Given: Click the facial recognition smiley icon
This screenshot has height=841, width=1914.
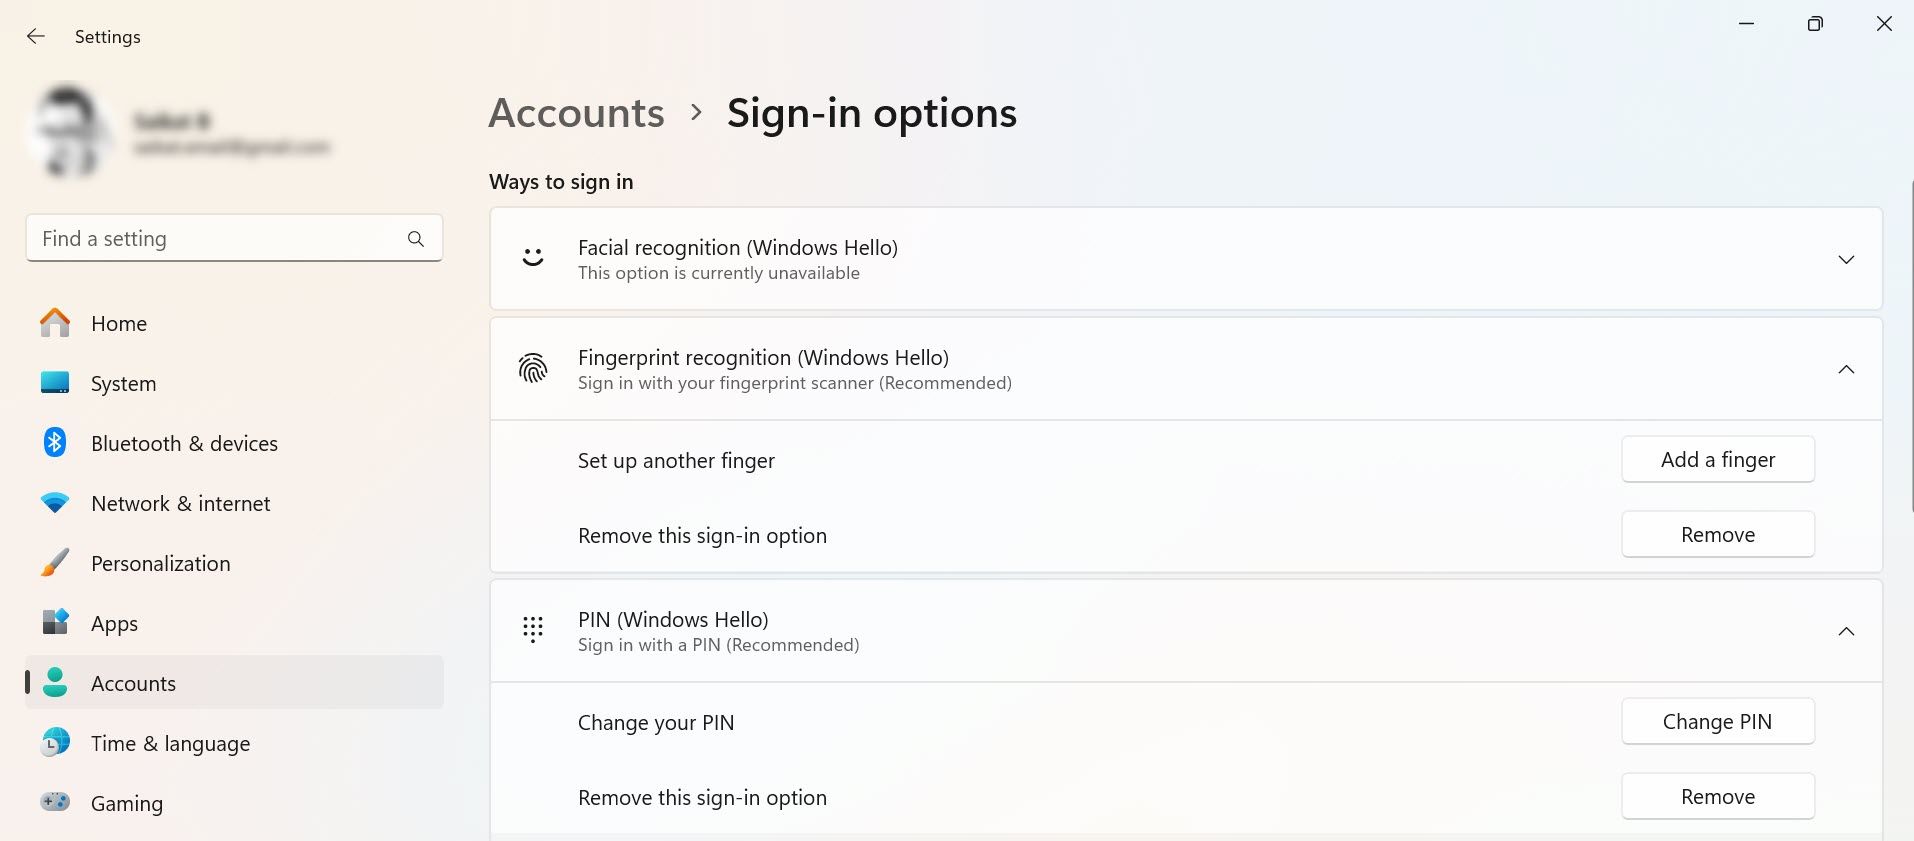Looking at the screenshot, I should (532, 258).
